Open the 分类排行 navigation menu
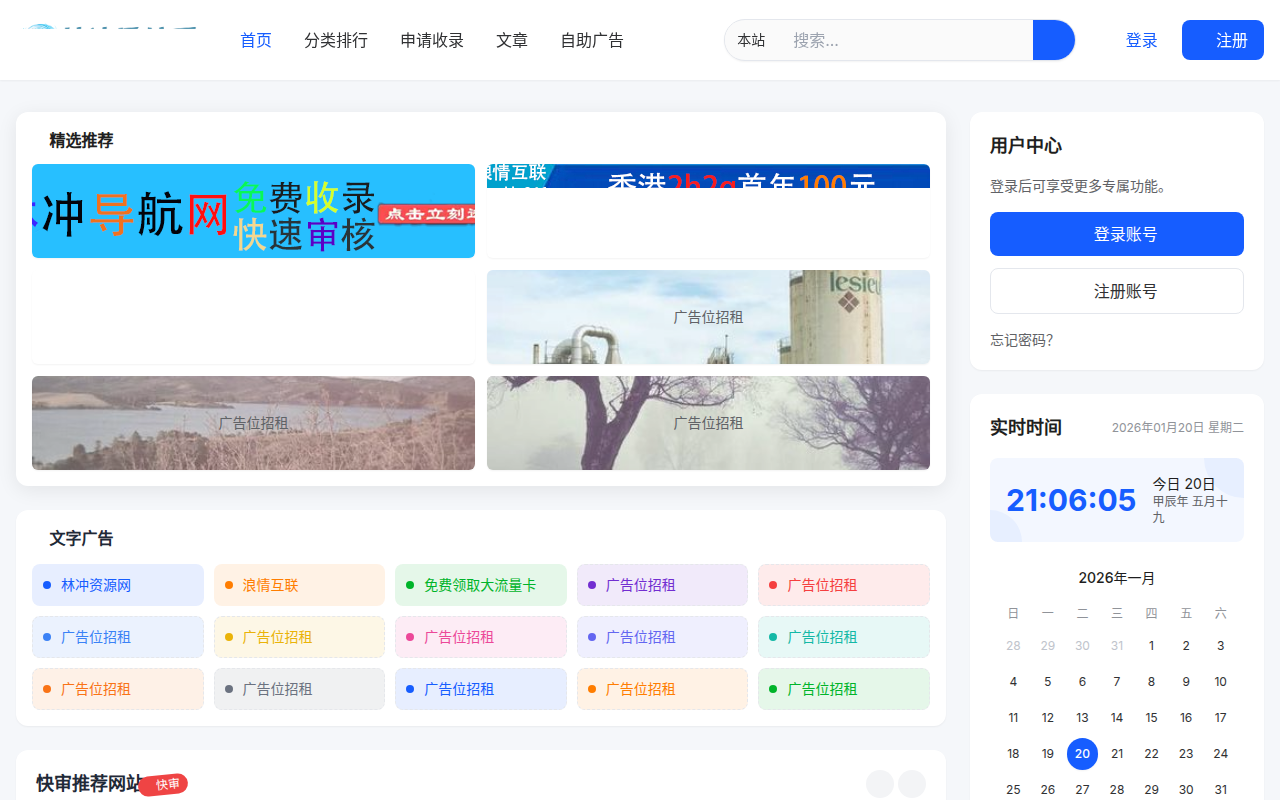 tap(336, 40)
